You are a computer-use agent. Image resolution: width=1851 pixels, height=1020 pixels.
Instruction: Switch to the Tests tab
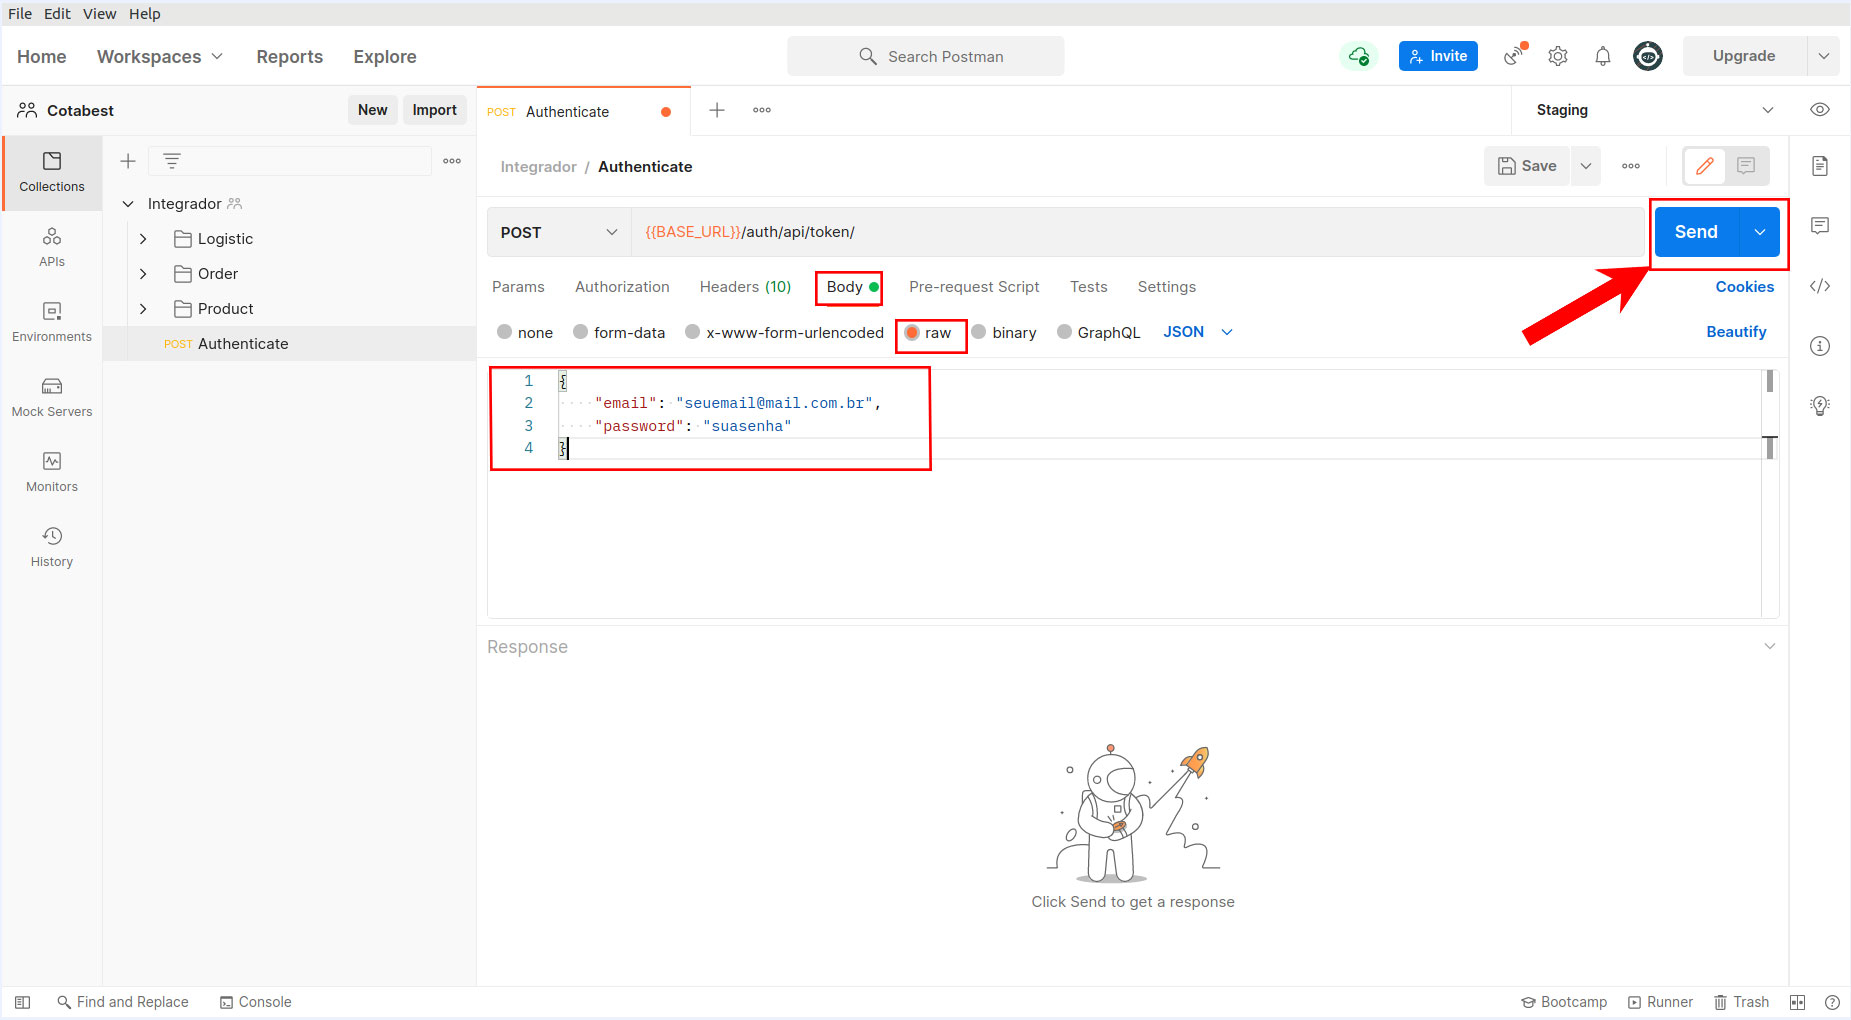(1088, 287)
